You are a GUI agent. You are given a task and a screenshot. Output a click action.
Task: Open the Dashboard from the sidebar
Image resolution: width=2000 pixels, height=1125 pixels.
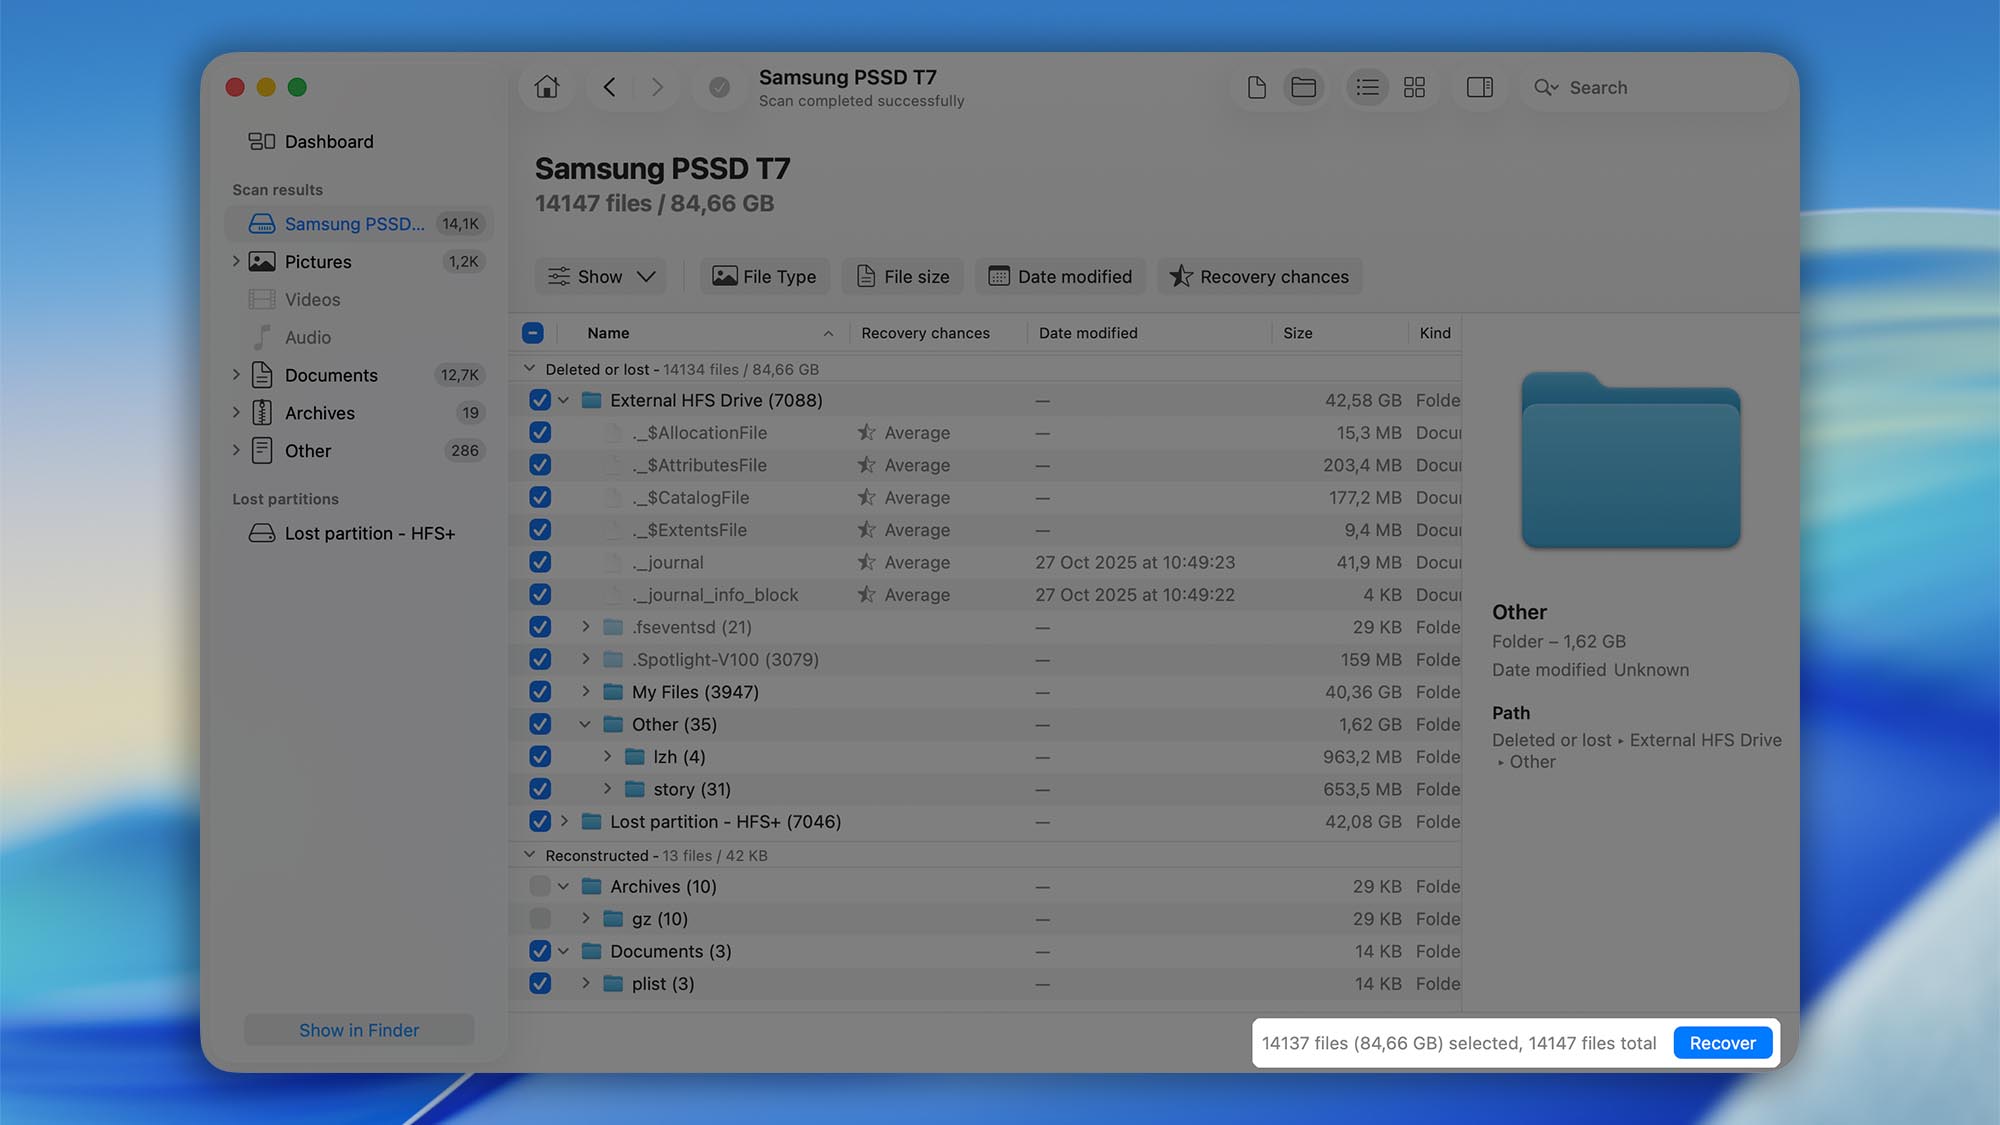click(329, 141)
